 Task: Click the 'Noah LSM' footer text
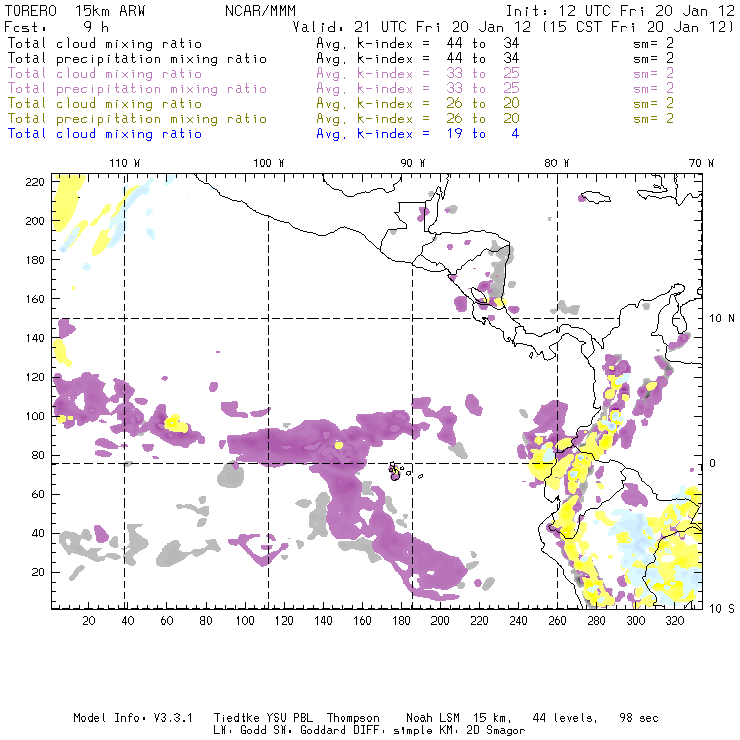tap(433, 718)
